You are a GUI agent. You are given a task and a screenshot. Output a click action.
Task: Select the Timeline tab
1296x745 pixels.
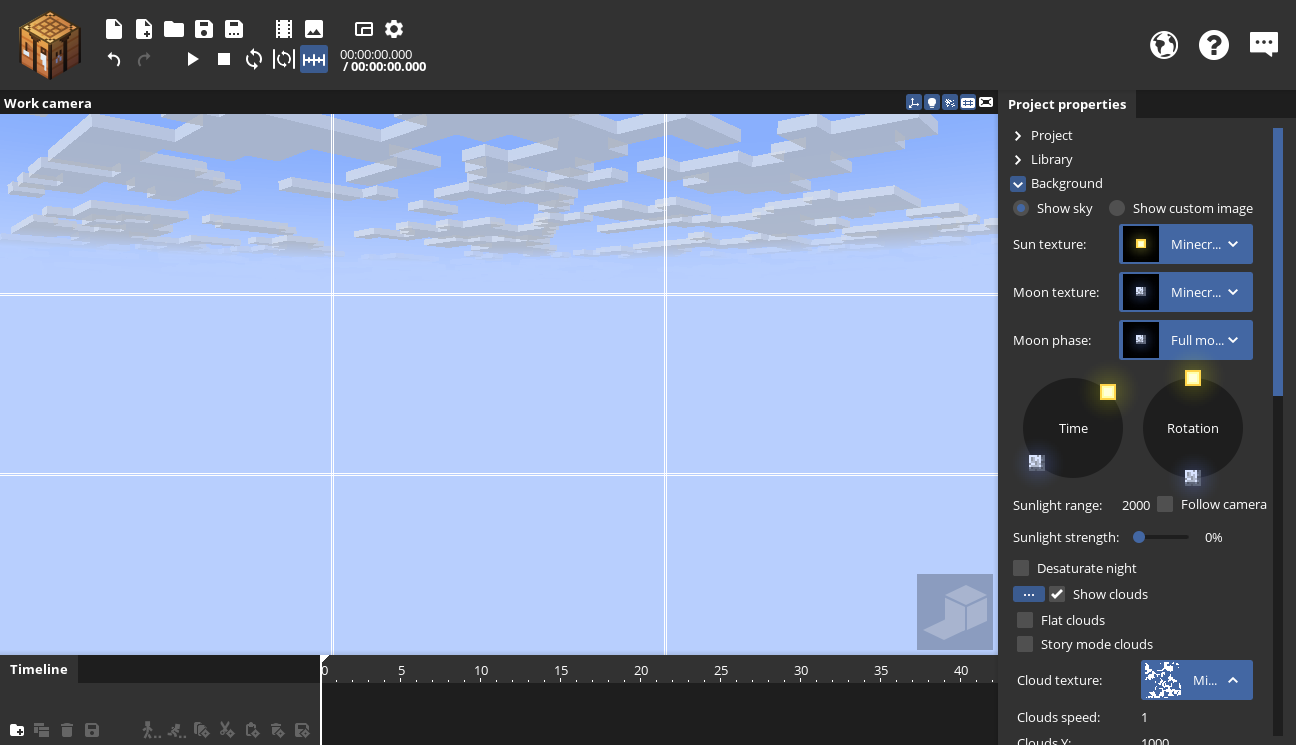pos(39,669)
